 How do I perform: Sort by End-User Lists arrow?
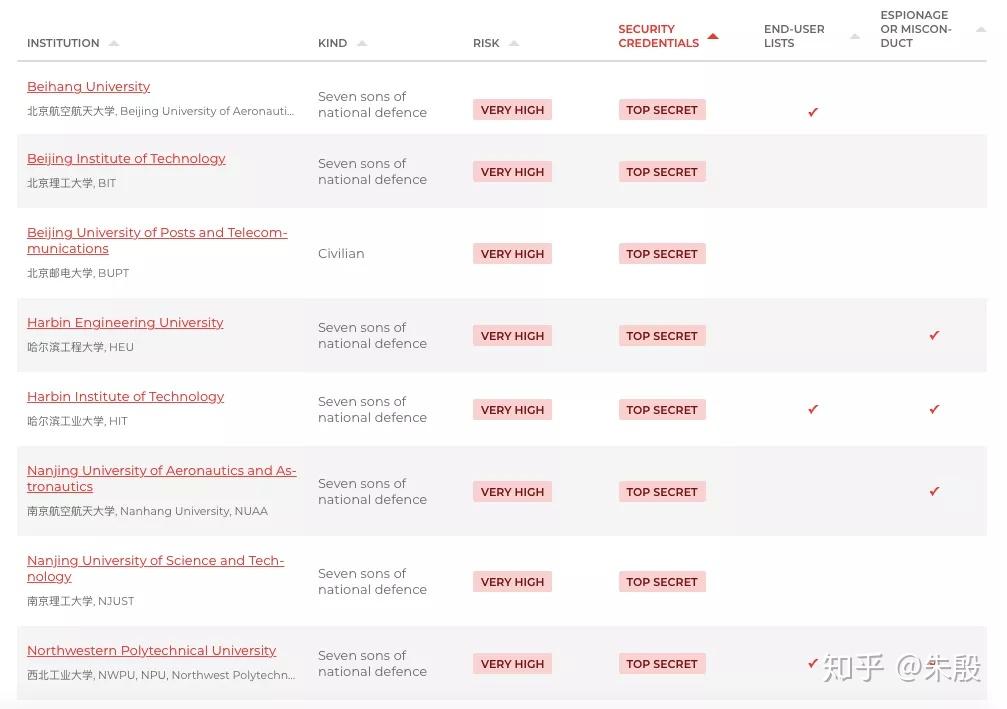point(855,36)
